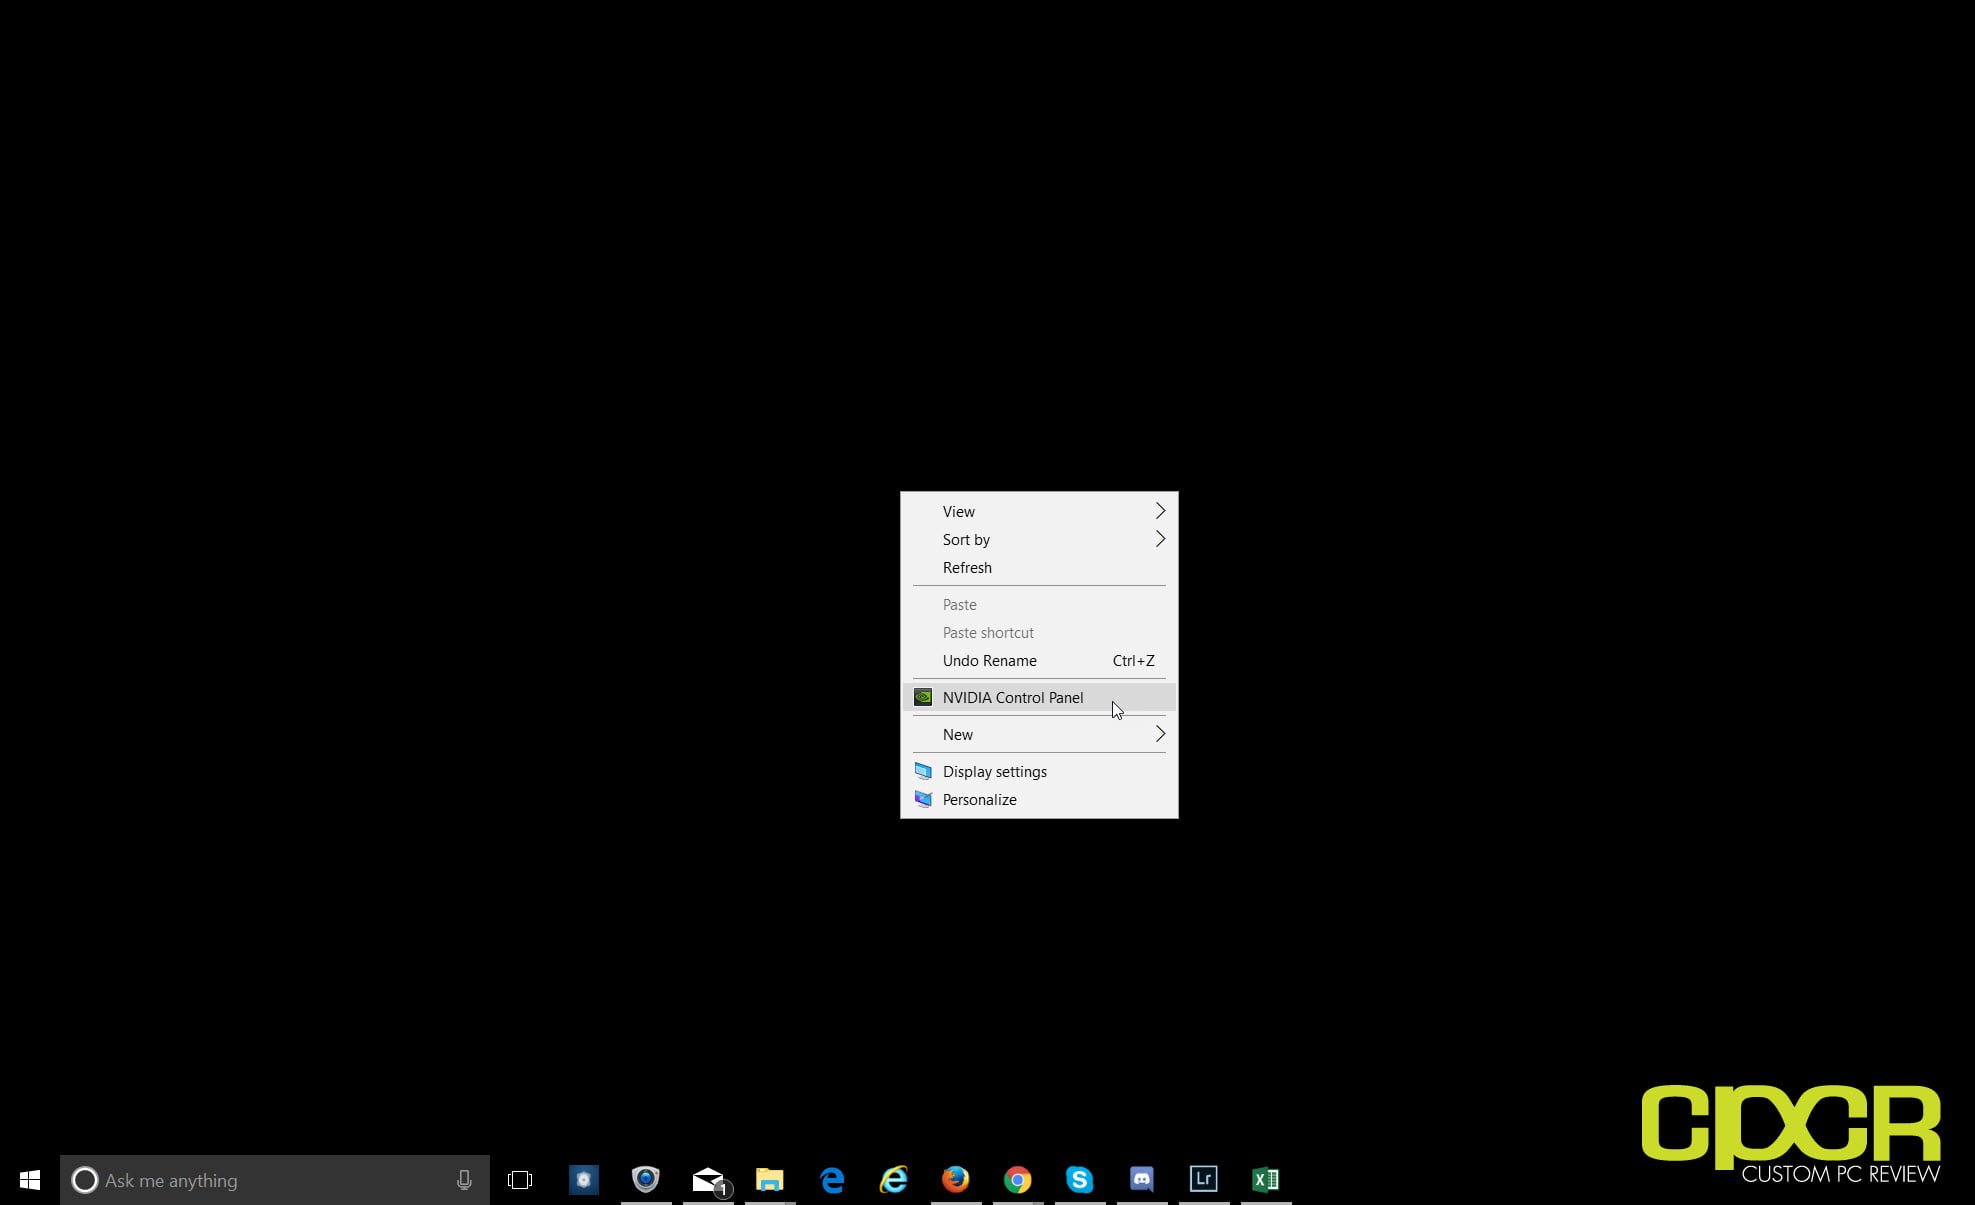Click the Cortana circle icon
This screenshot has height=1205, width=1975.
85,1180
